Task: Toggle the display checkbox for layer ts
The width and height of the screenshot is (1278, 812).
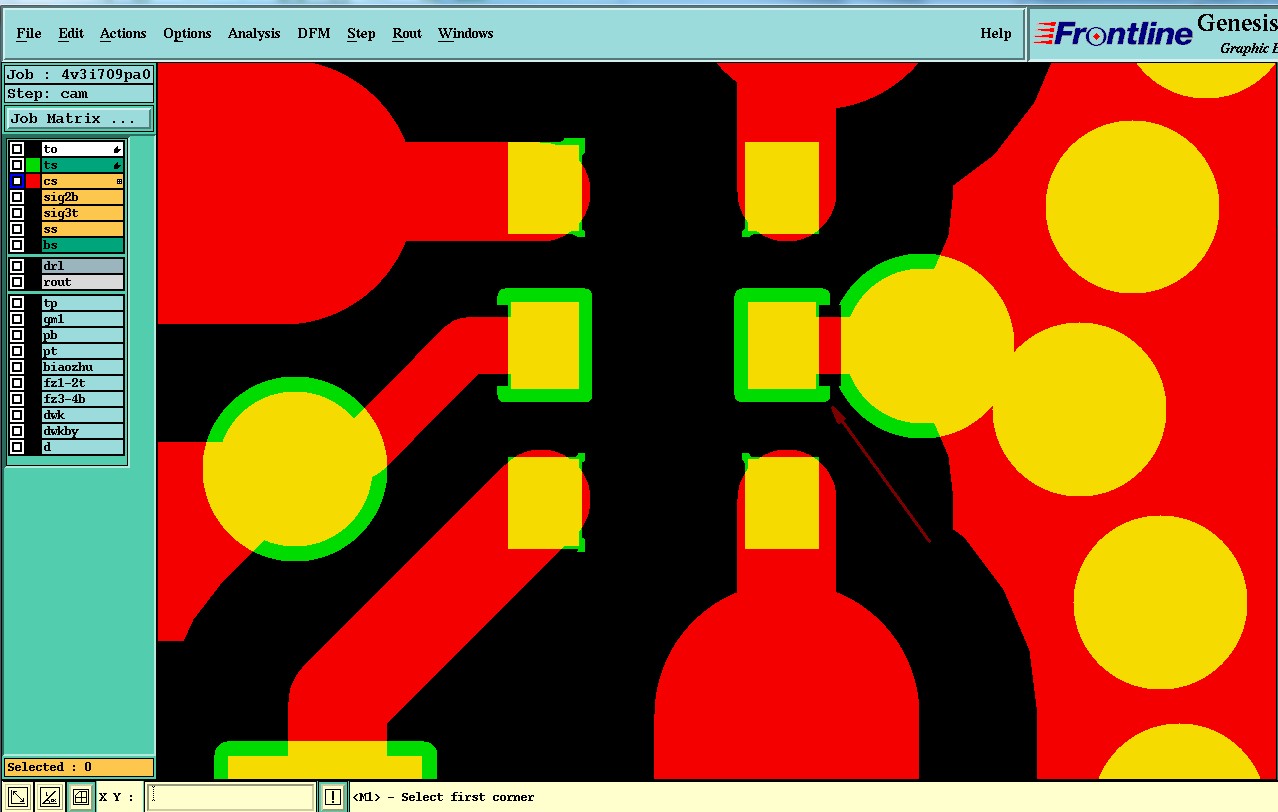Action: tap(17, 165)
